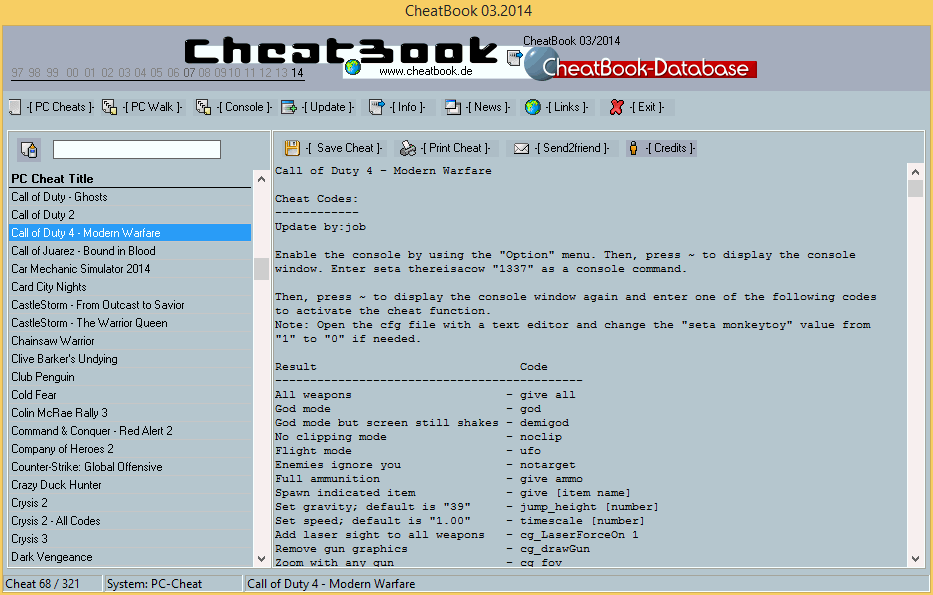
Task: Open the Console label
Action: click(x=244, y=107)
